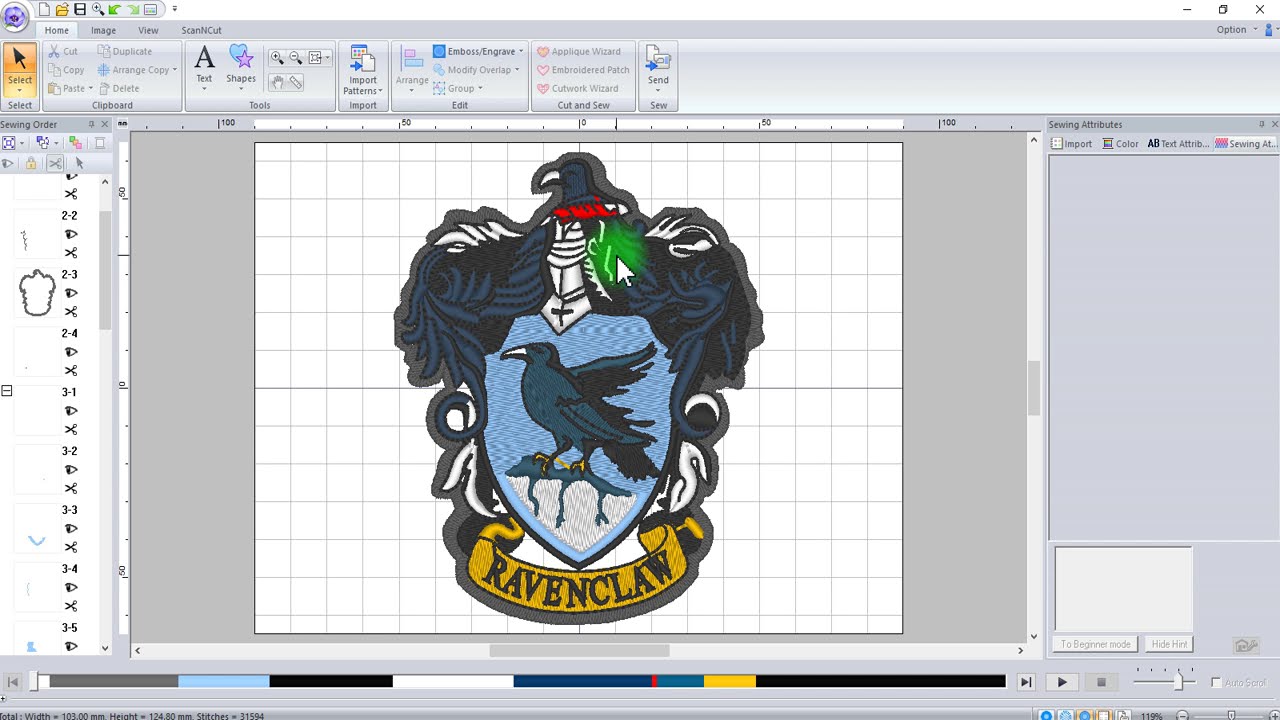
Task: Toggle visibility eye for item 2-3
Action: 71,293
